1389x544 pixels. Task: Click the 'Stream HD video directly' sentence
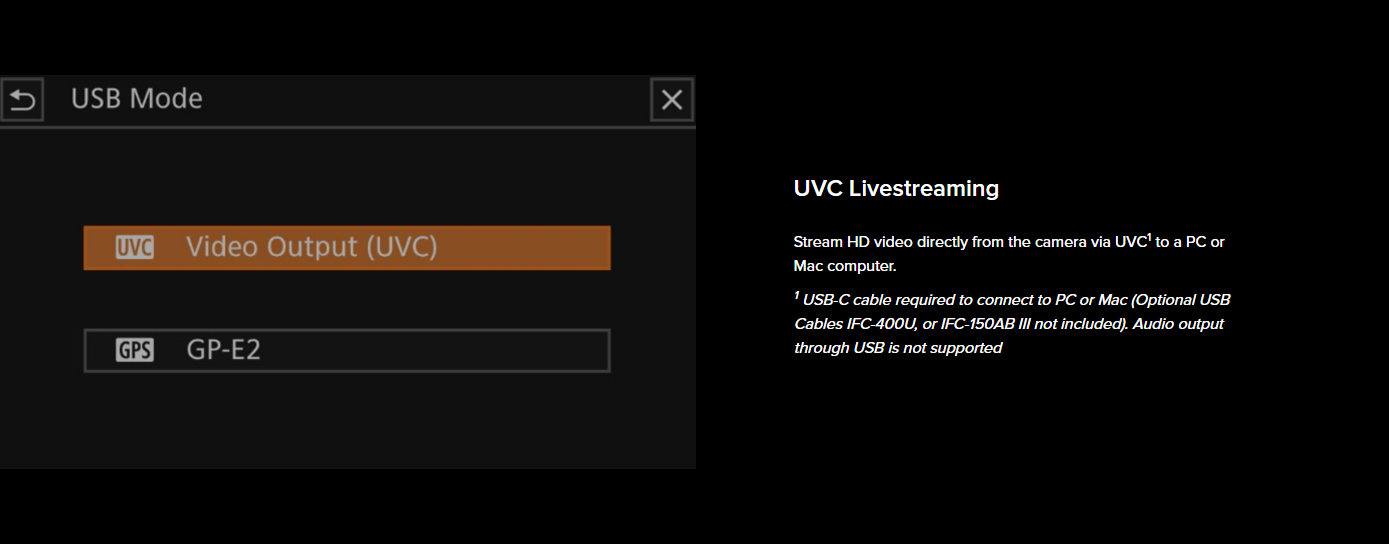click(x=1009, y=254)
